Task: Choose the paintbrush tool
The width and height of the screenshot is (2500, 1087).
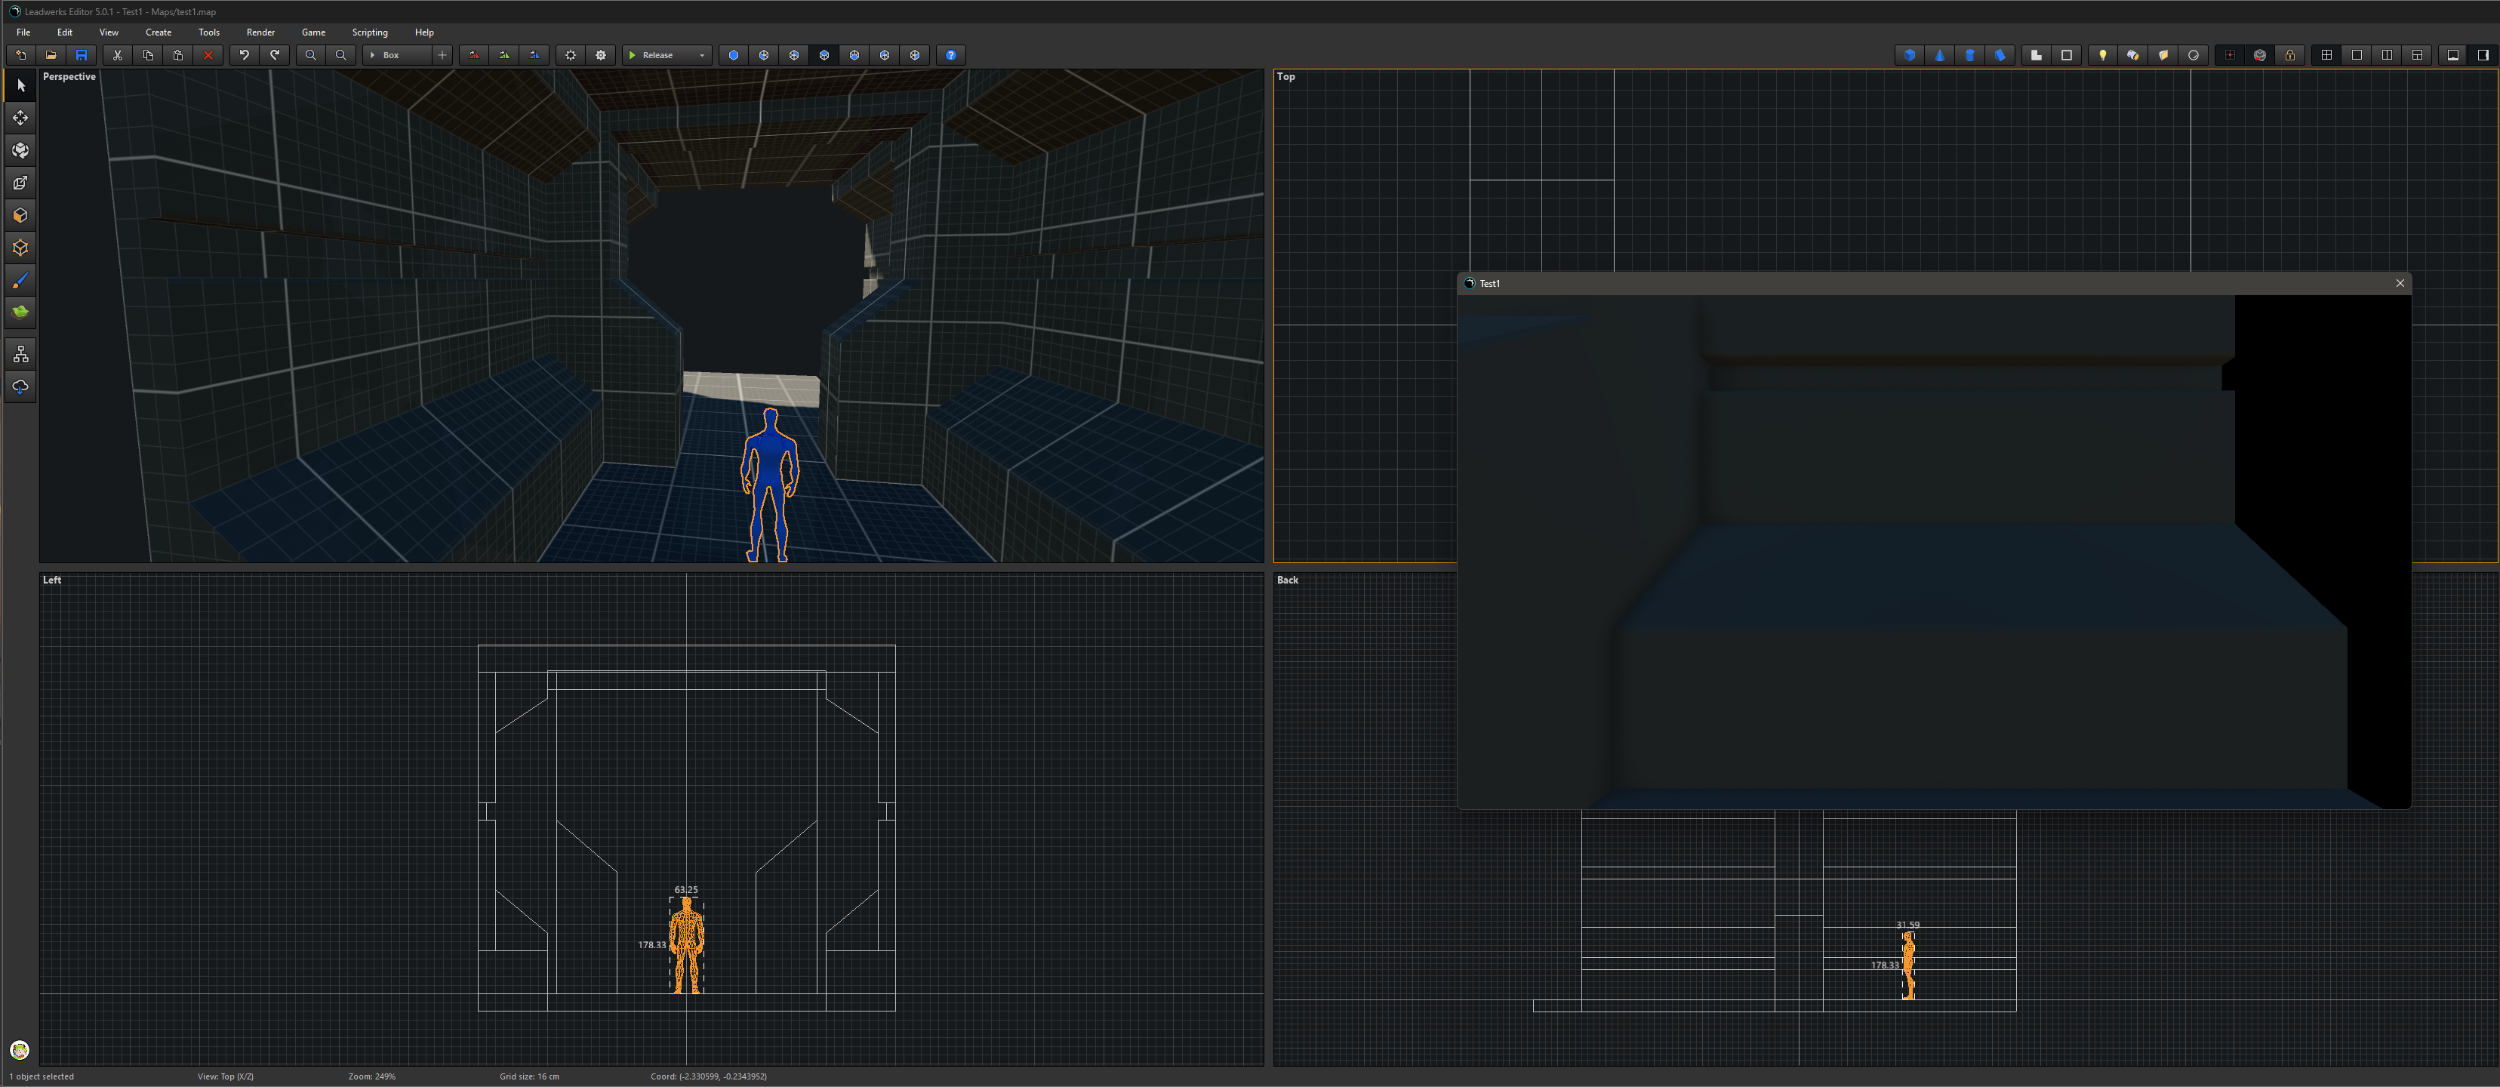Action: [20, 280]
